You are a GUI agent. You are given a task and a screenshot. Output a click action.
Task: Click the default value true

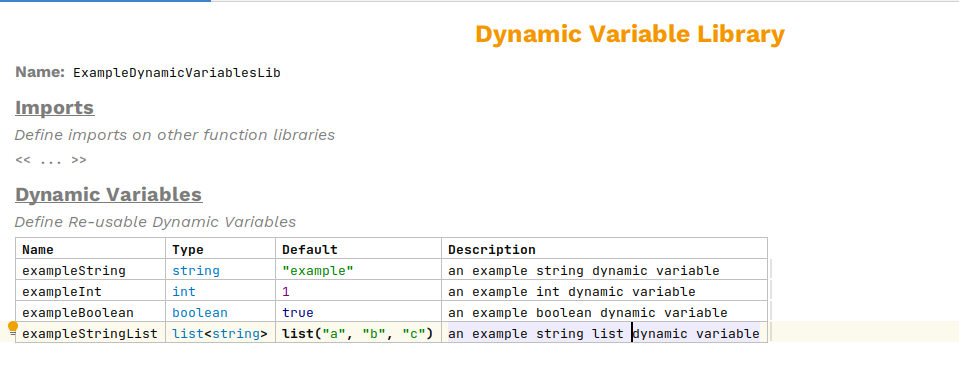click(298, 312)
